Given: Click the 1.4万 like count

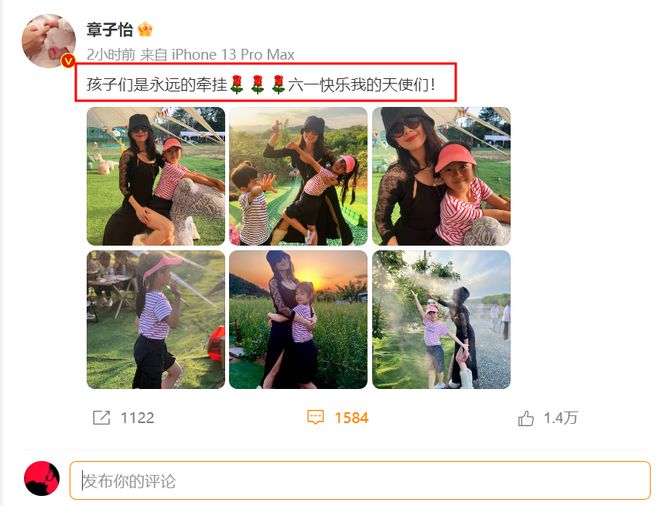Looking at the screenshot, I should [561, 418].
